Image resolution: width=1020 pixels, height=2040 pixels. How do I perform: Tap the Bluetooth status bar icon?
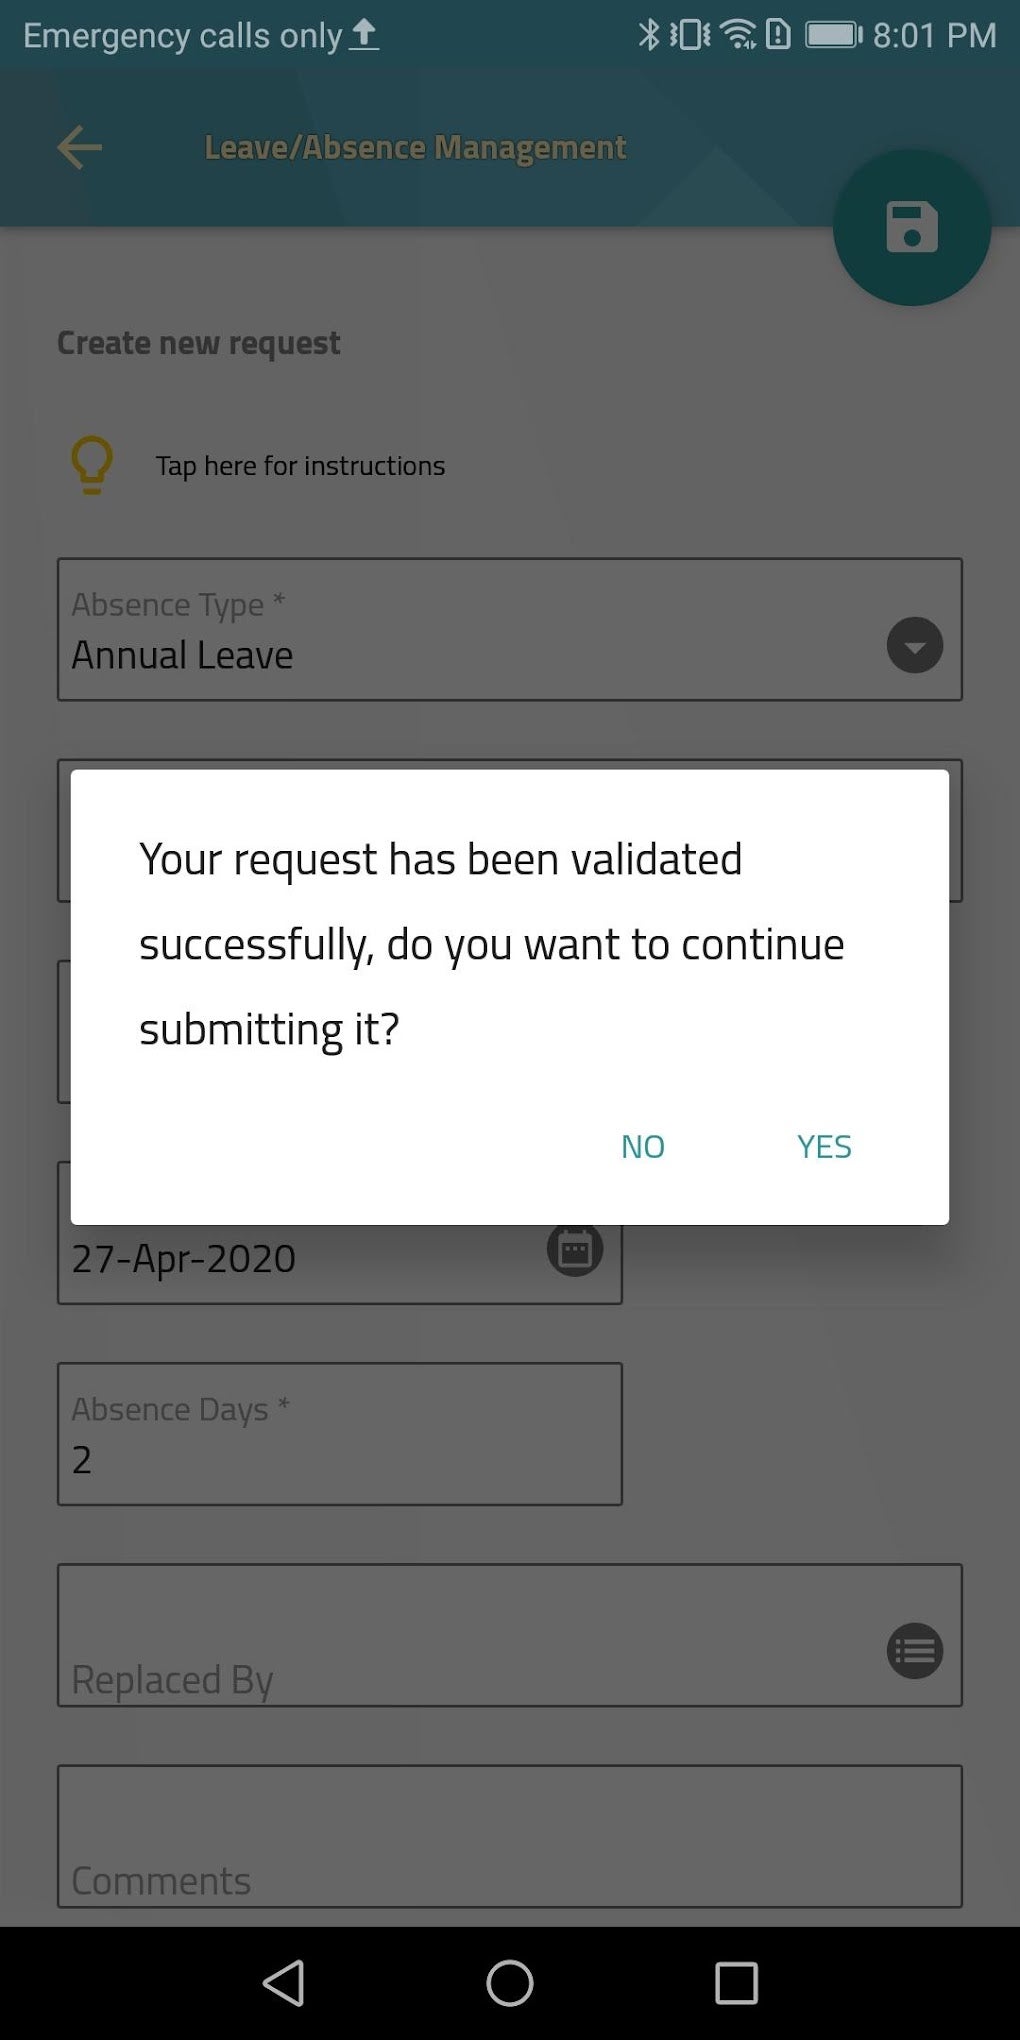tap(649, 35)
